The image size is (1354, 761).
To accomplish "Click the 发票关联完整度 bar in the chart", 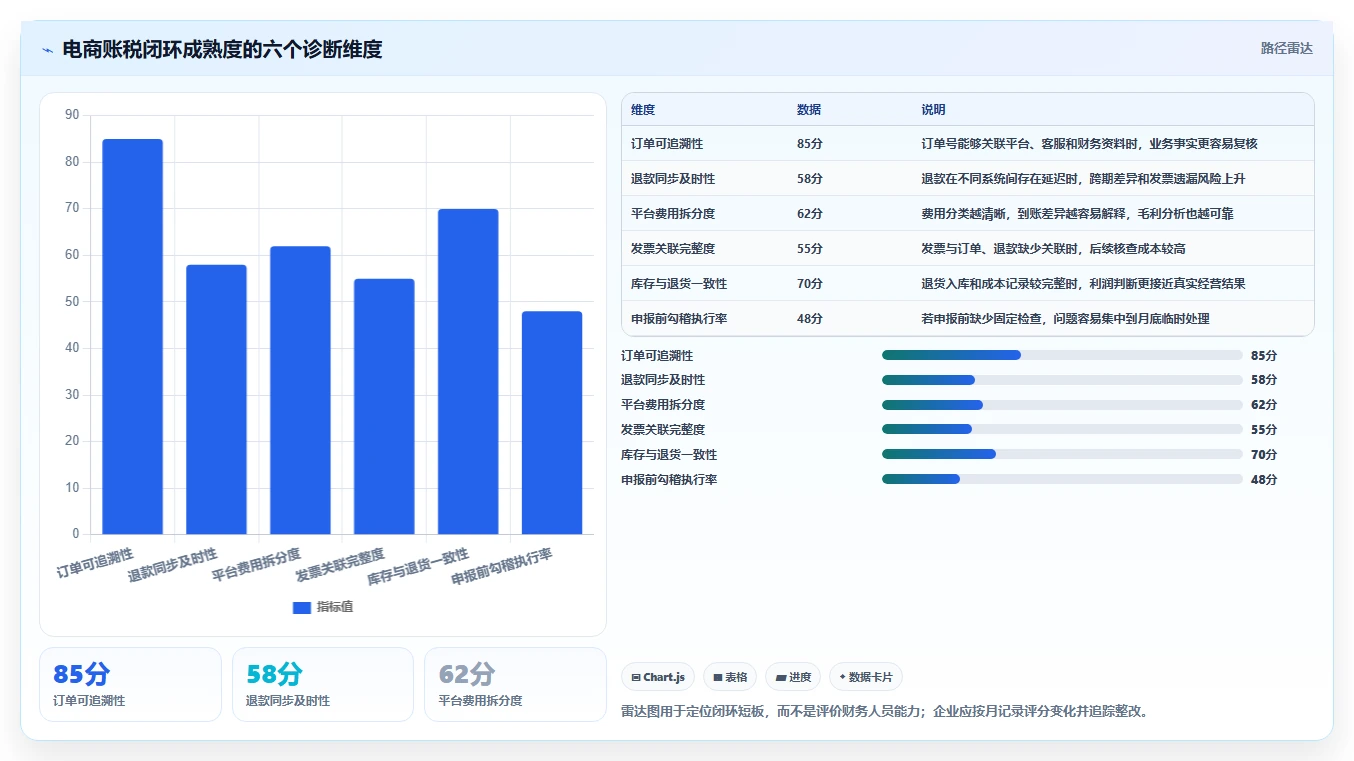I will tap(384, 406).
